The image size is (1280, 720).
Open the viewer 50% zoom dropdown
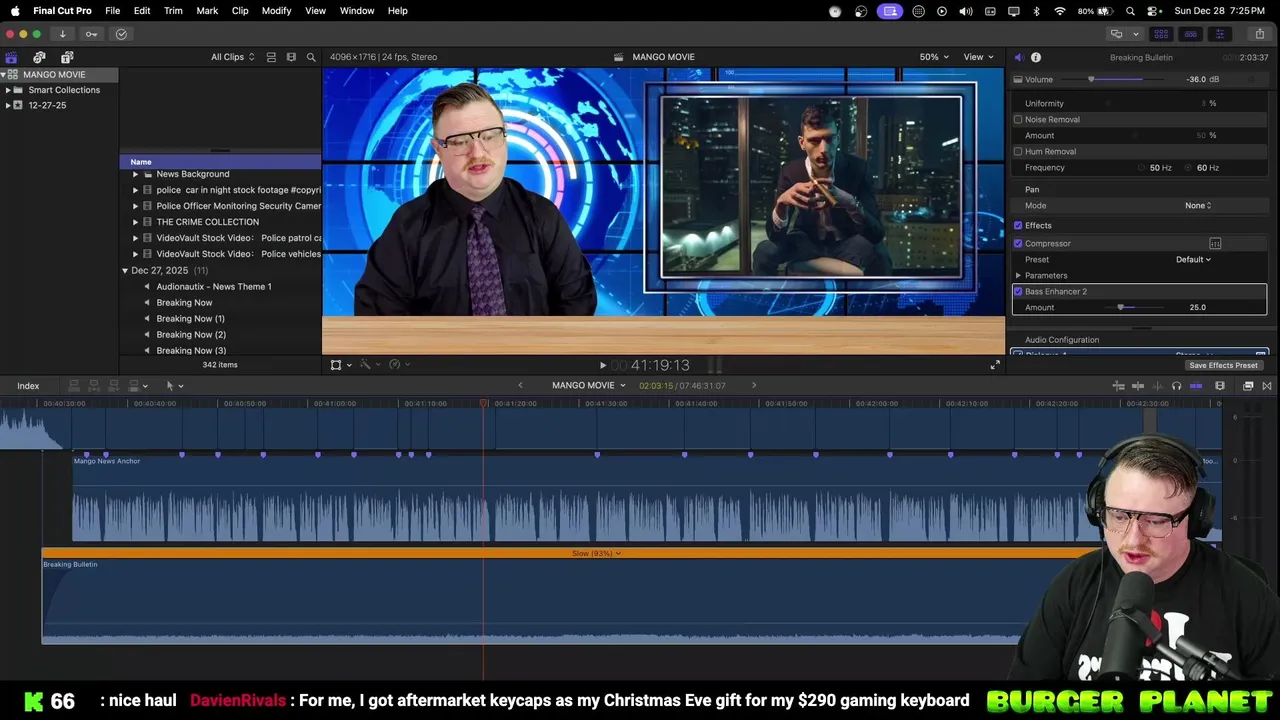pos(934,57)
